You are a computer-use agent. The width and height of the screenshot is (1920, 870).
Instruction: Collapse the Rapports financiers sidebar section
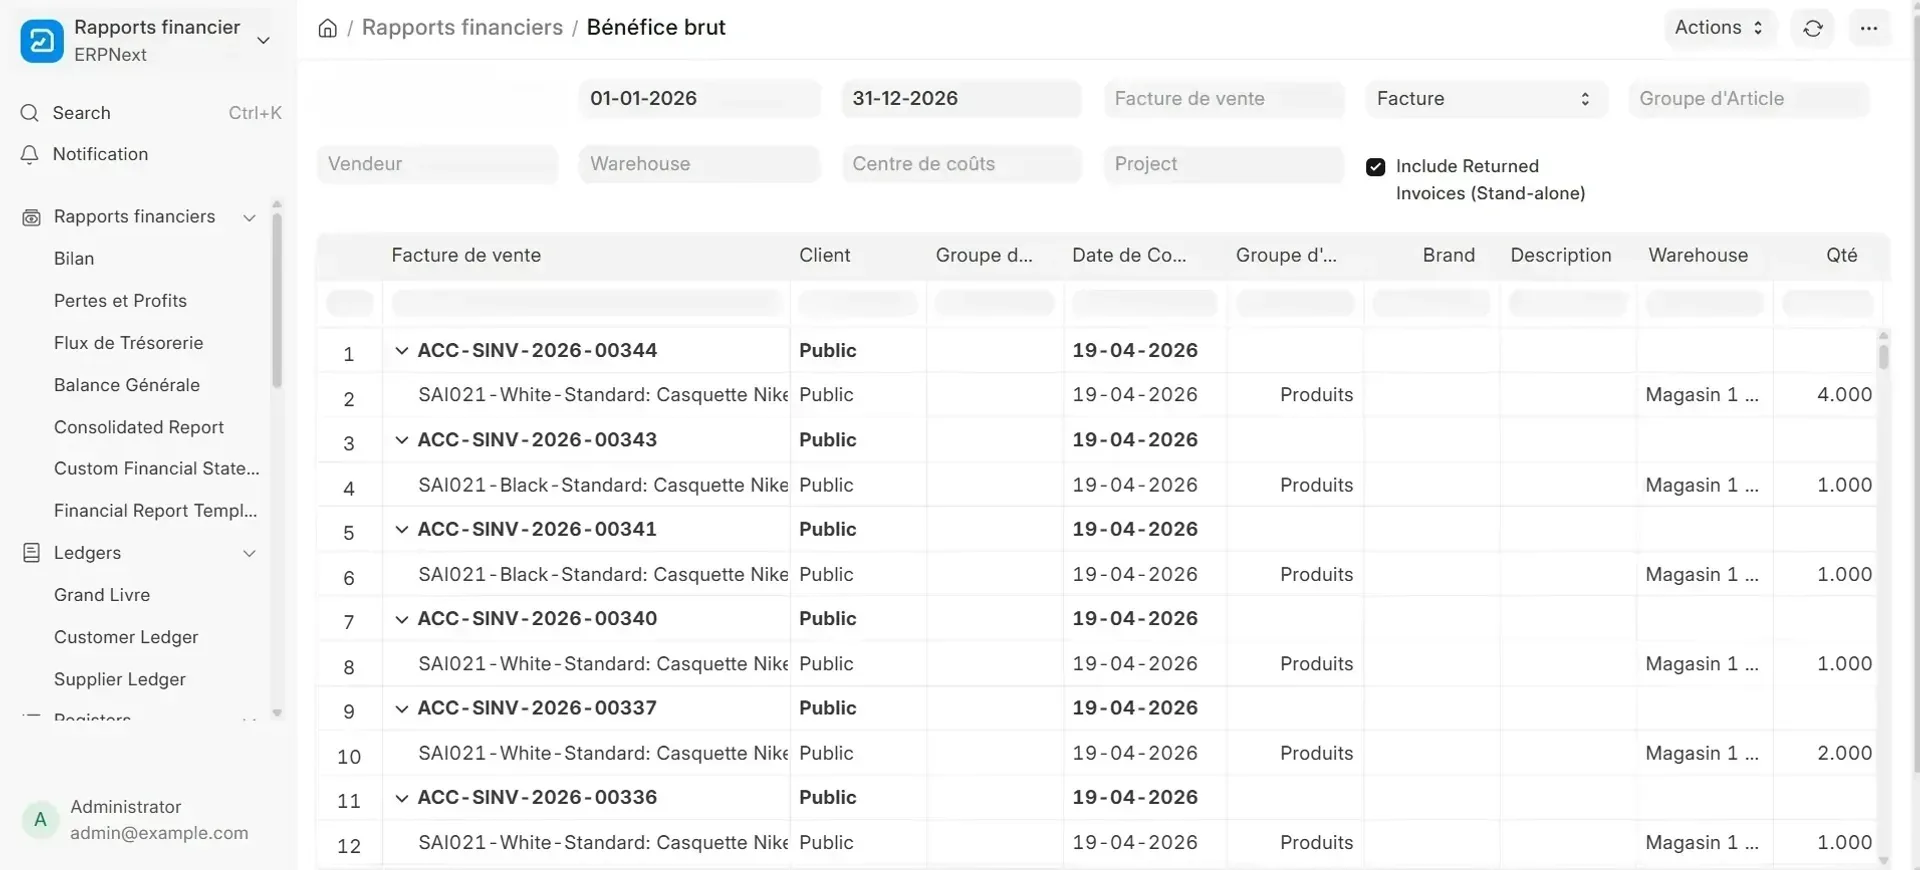click(249, 217)
